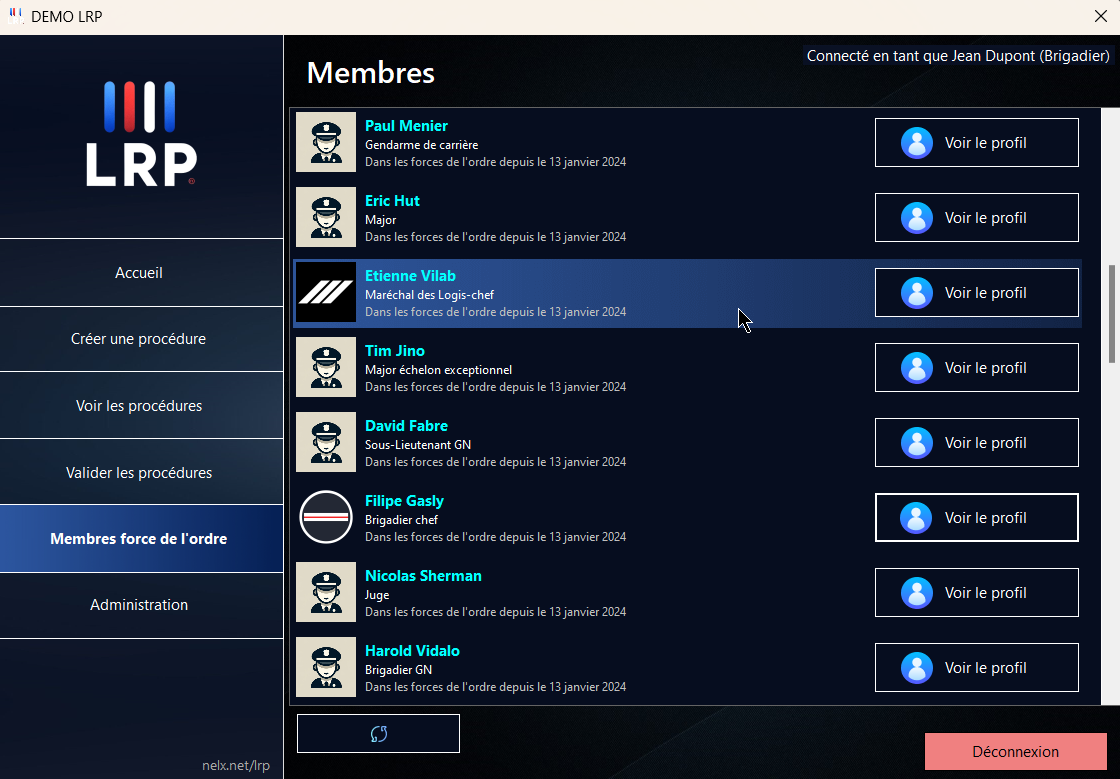Click the profile icon in Tim Jino's row
The width and height of the screenshot is (1120, 779).
(917, 368)
